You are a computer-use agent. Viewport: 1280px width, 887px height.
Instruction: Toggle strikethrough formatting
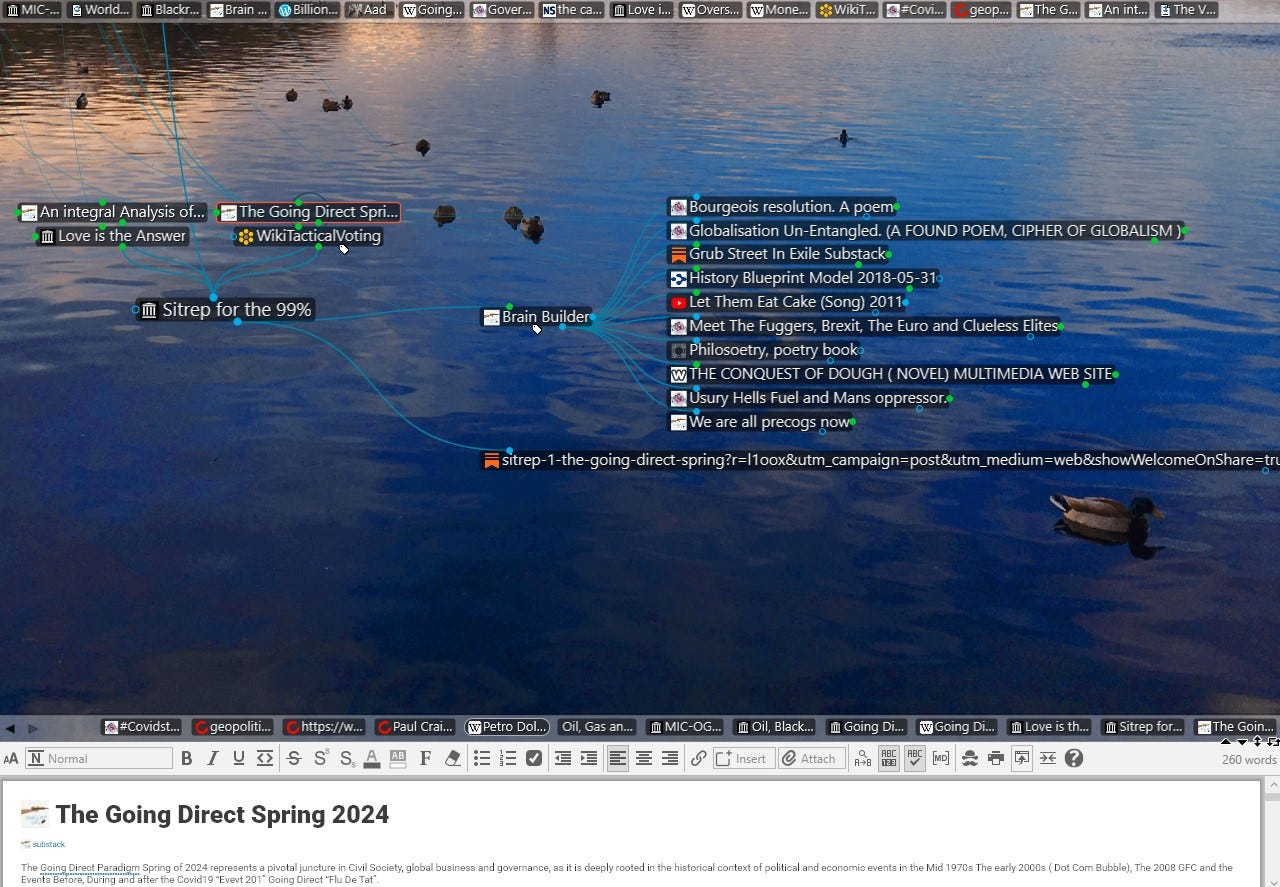pyautogui.click(x=294, y=758)
